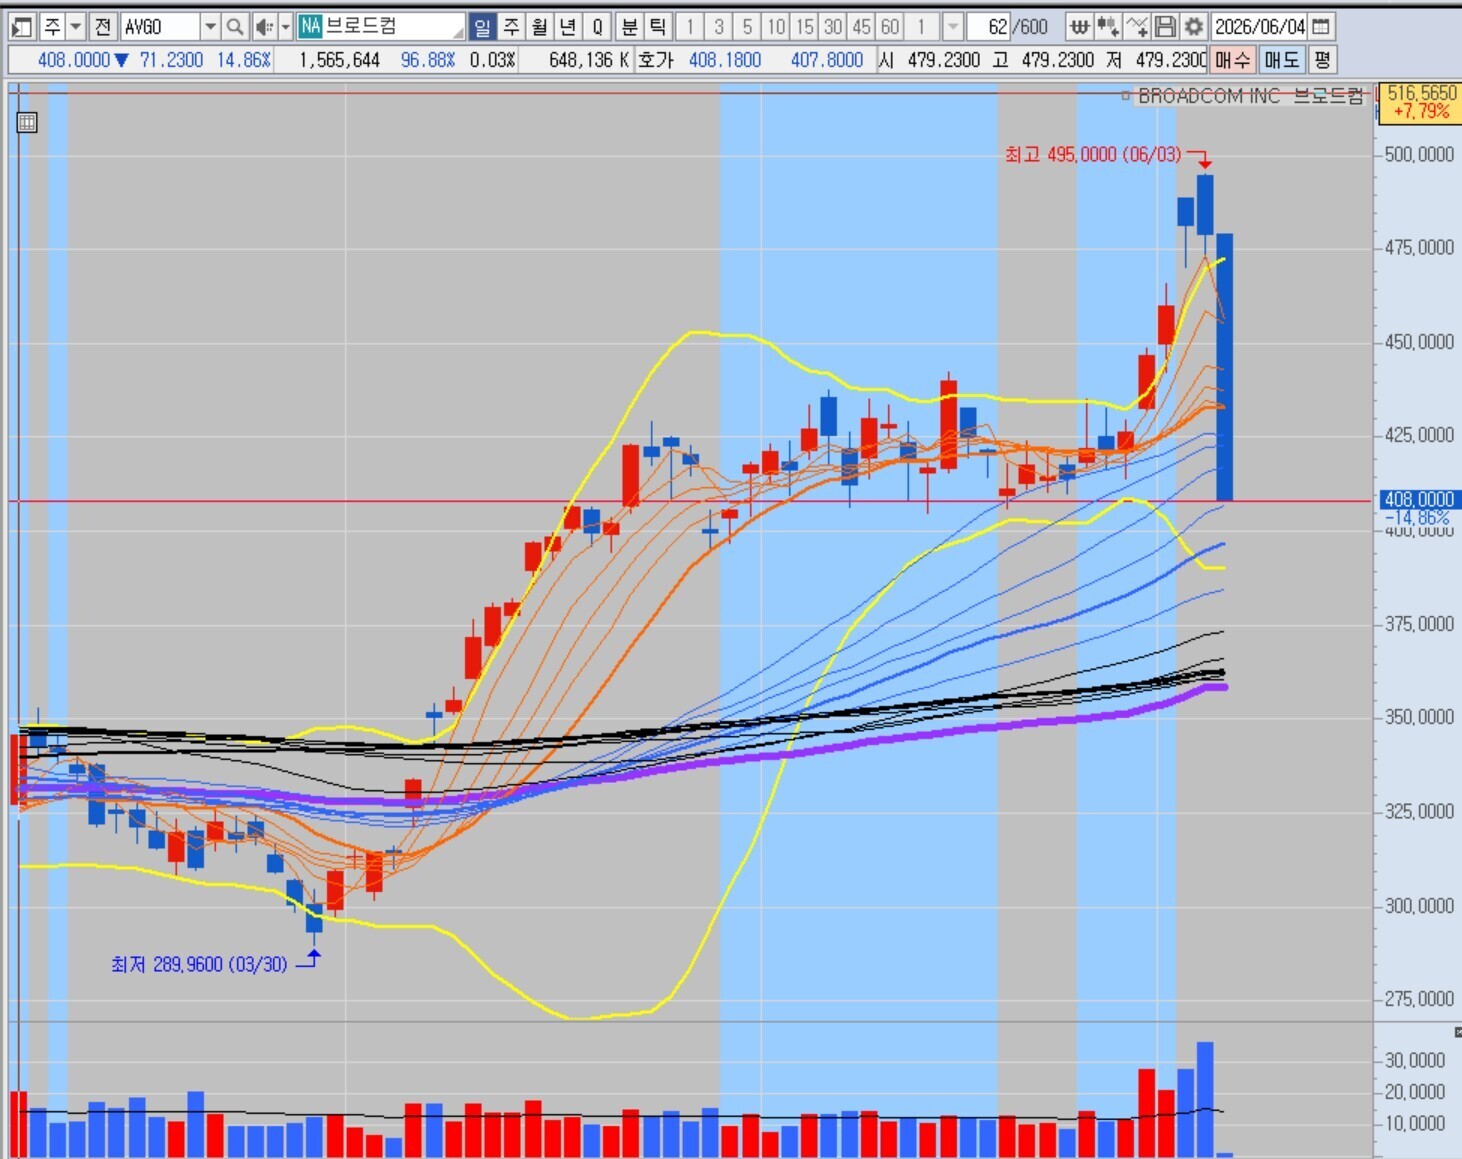Screen dimensions: 1462x1159
Task: Click the 최고 495.0000 (06/03) high label
Action: coord(1092,154)
